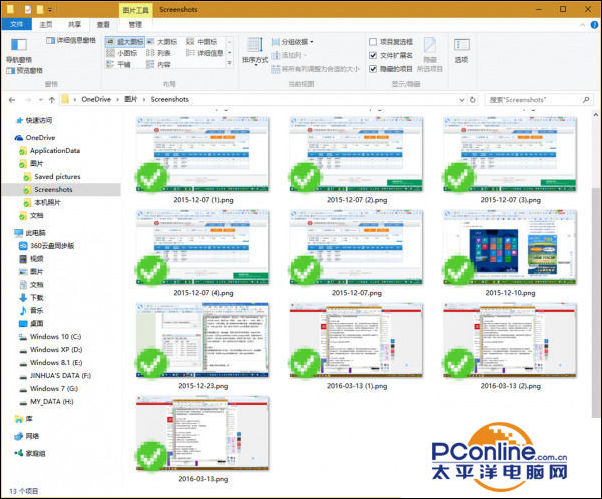
Task: Expand the layout gallery more arrow
Action: tap(230, 63)
